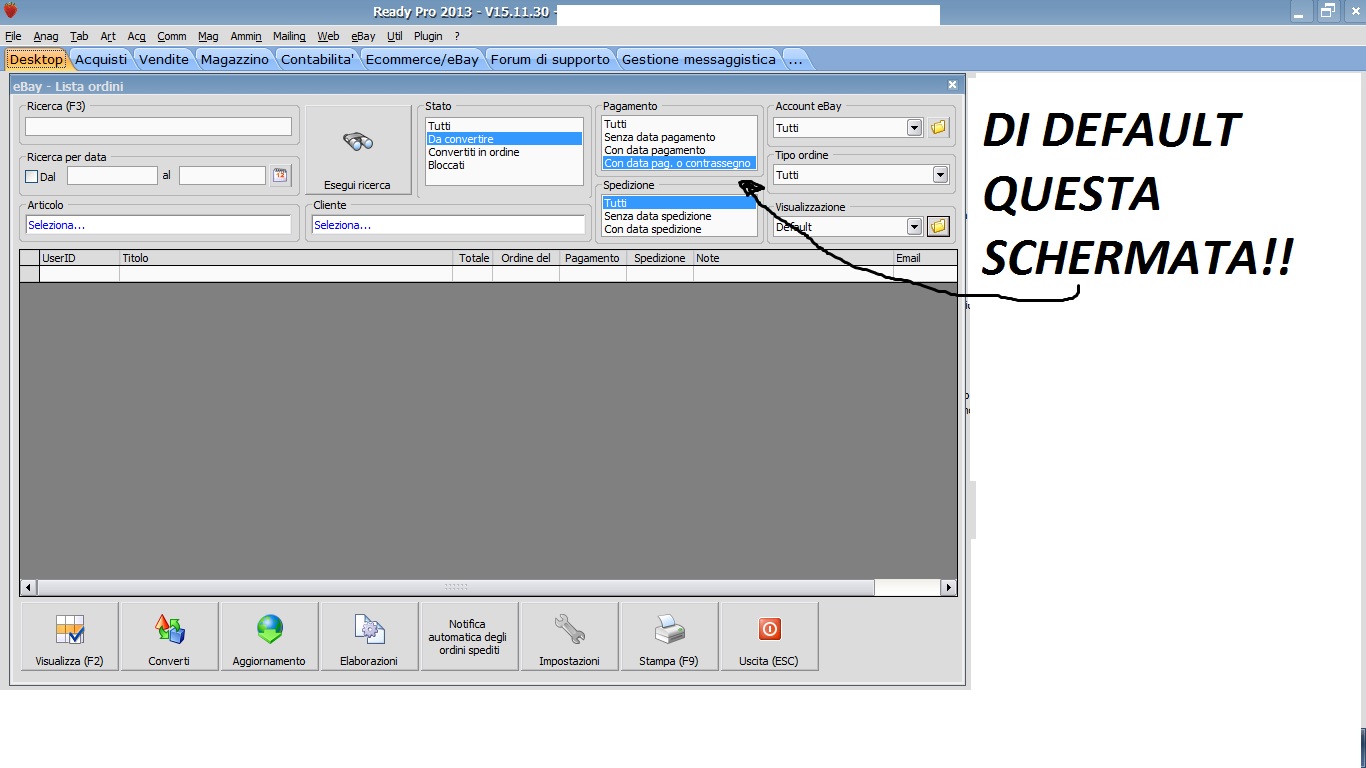
Task: Select Tutti in the Pagamento list
Action: 680,124
